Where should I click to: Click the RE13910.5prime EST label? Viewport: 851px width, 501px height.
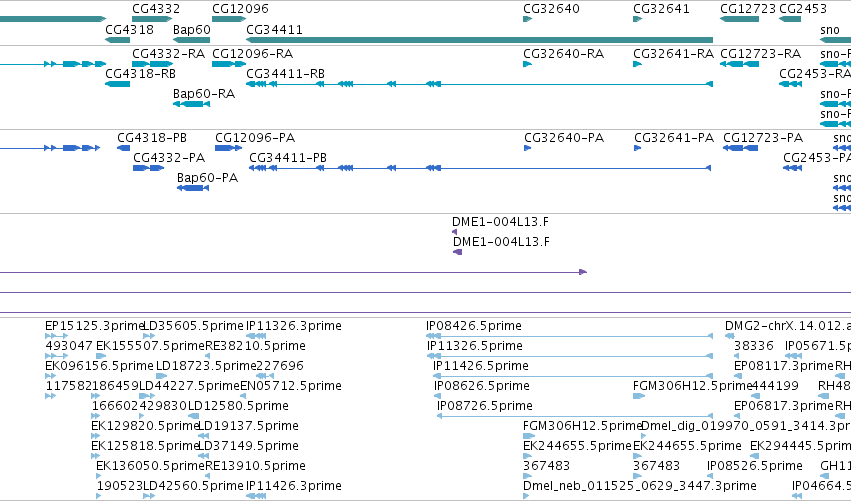coord(255,466)
